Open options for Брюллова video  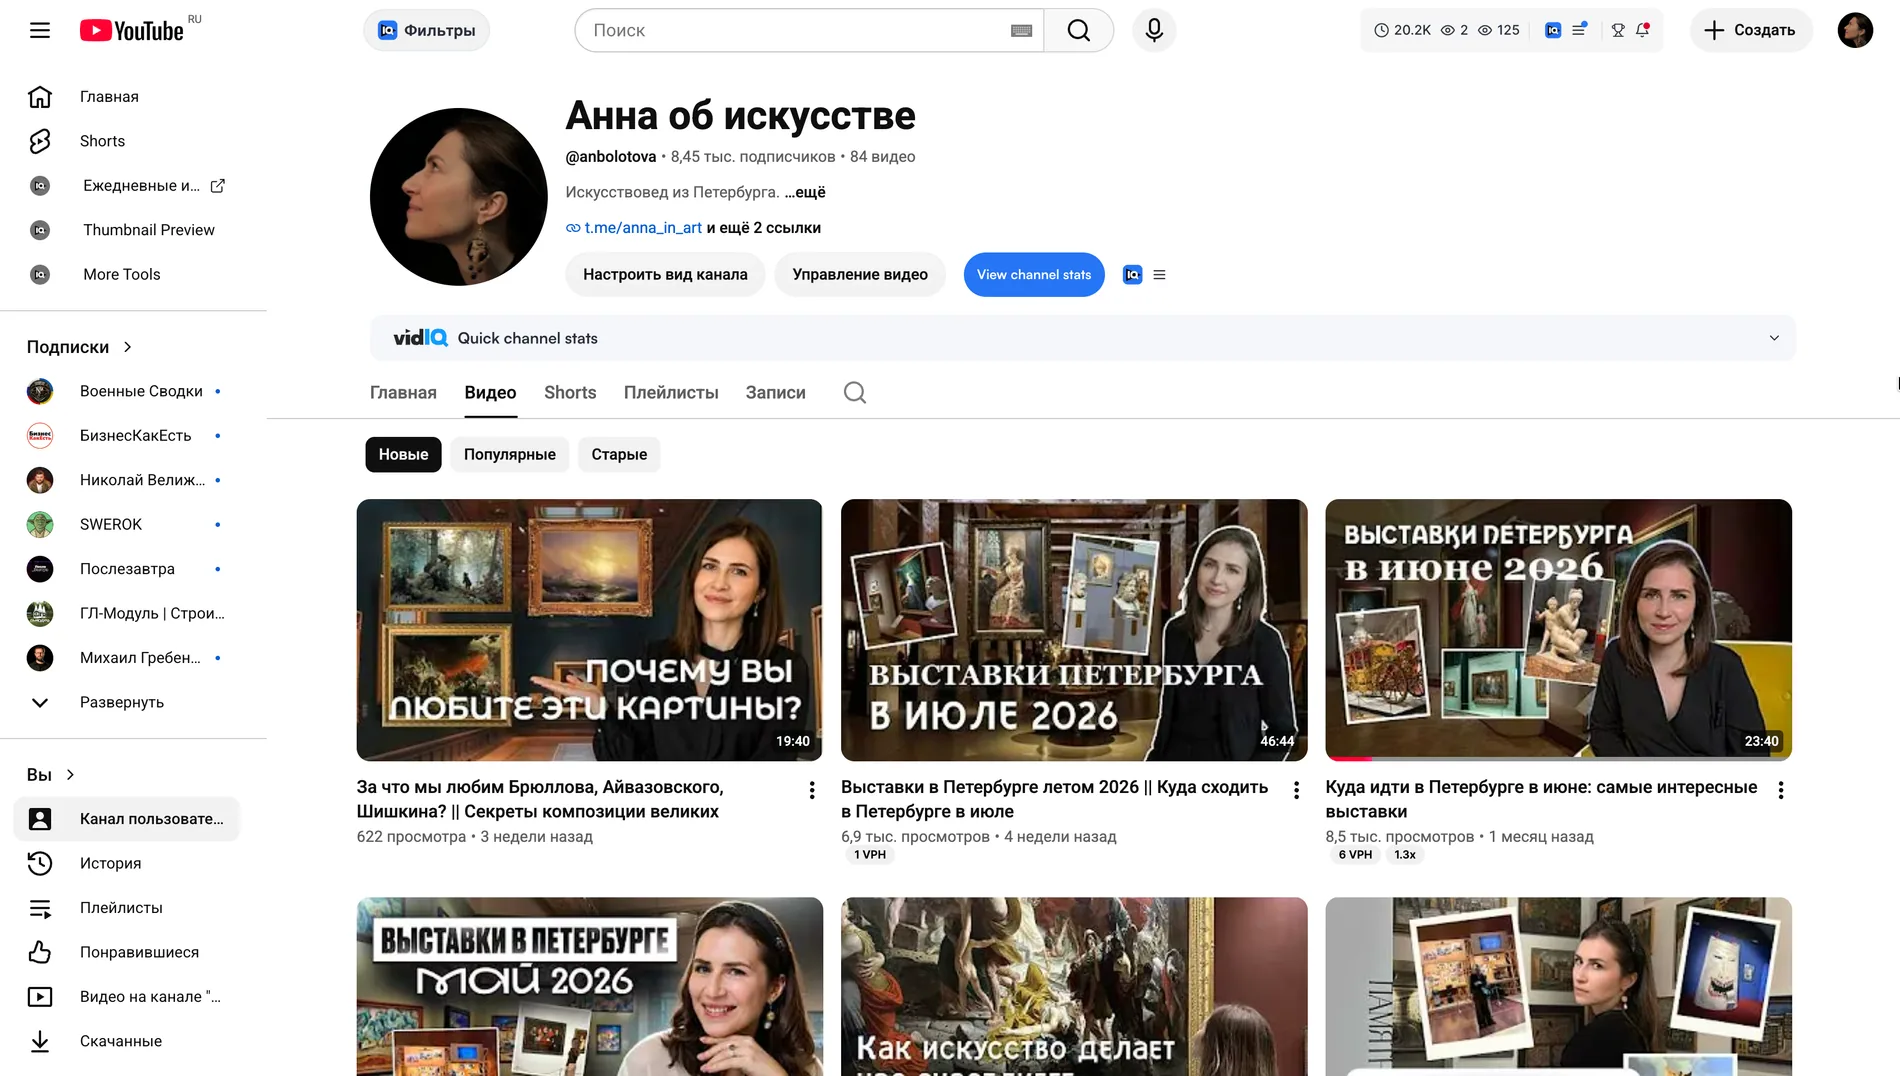812,790
